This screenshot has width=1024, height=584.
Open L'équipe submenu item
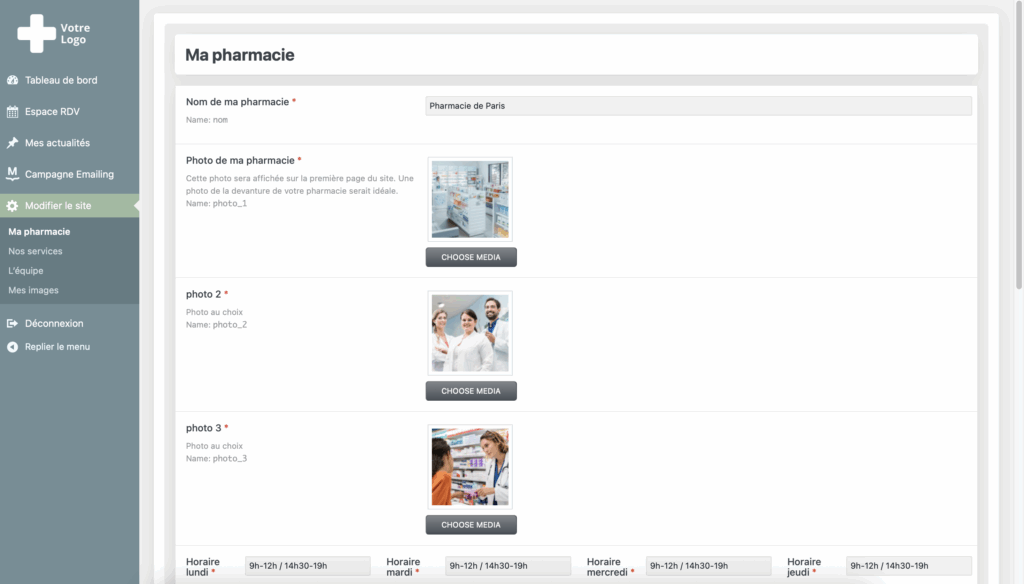[25, 270]
